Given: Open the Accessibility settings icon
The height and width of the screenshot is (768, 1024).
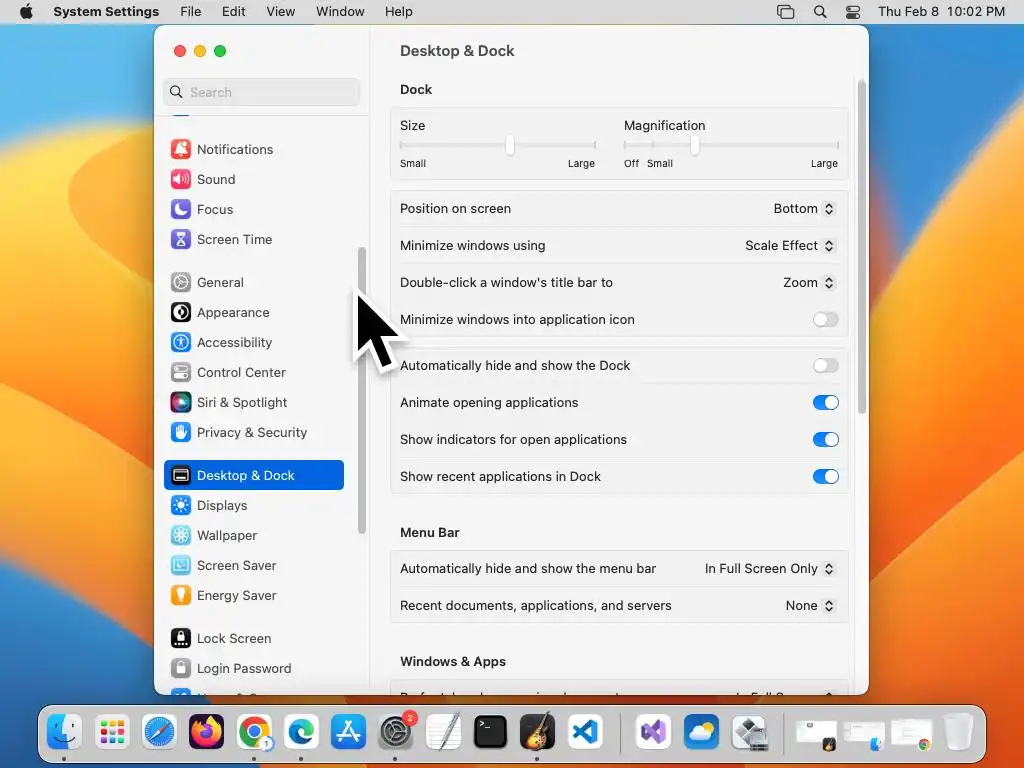Looking at the screenshot, I should pos(181,342).
